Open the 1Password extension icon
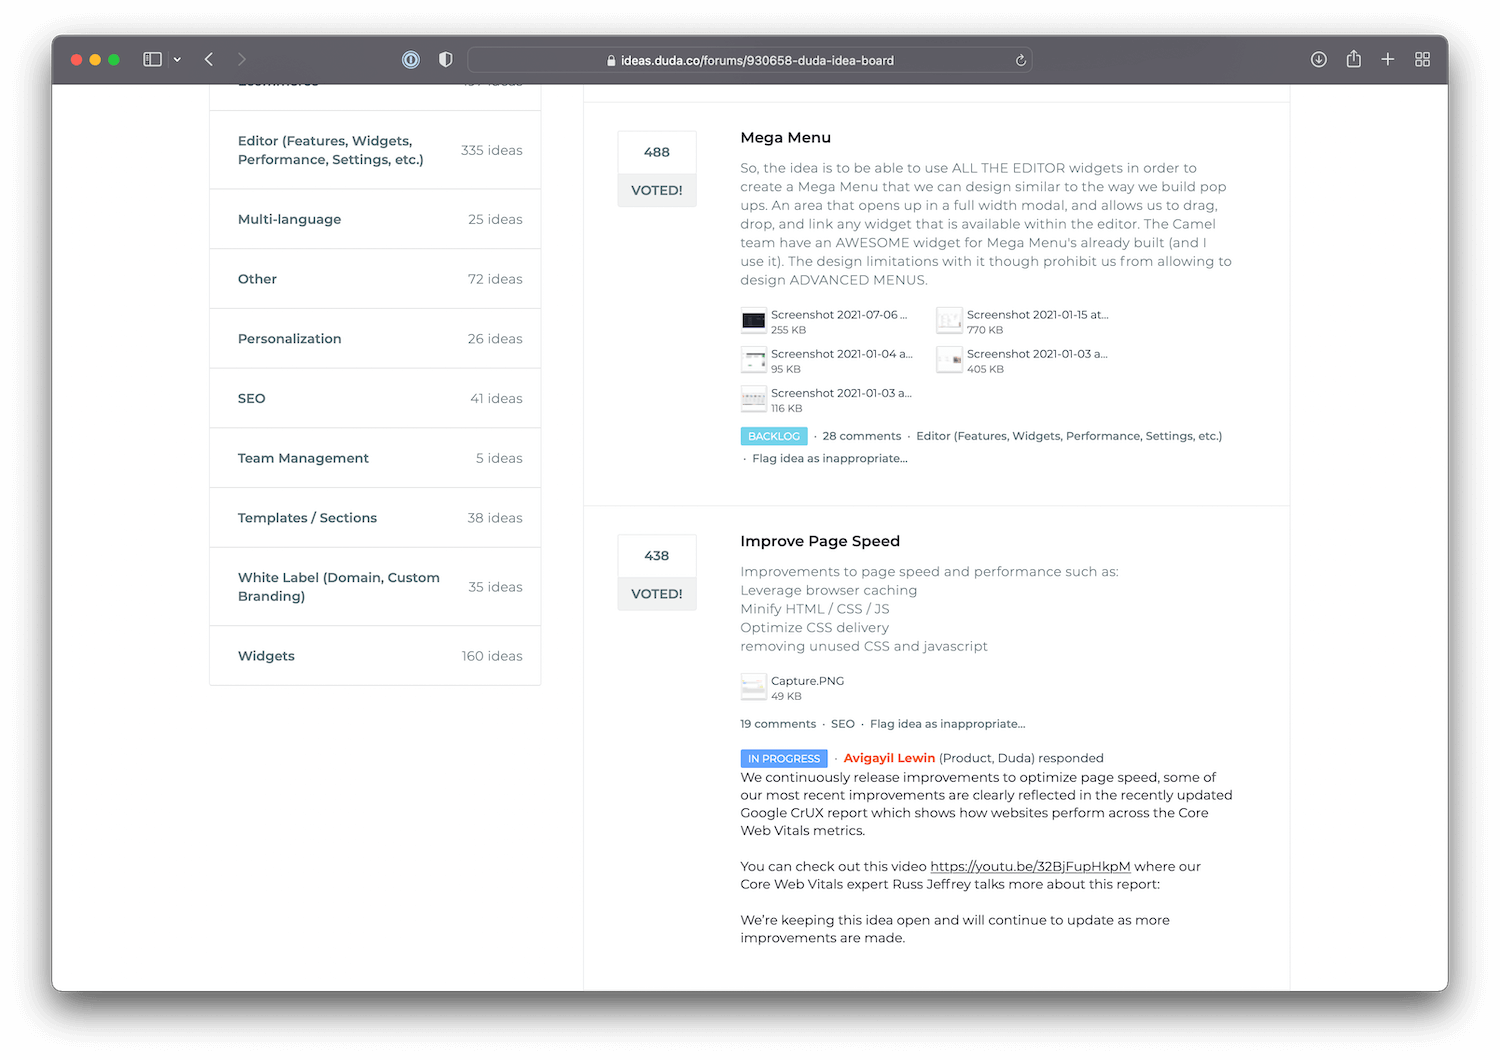 pos(411,60)
